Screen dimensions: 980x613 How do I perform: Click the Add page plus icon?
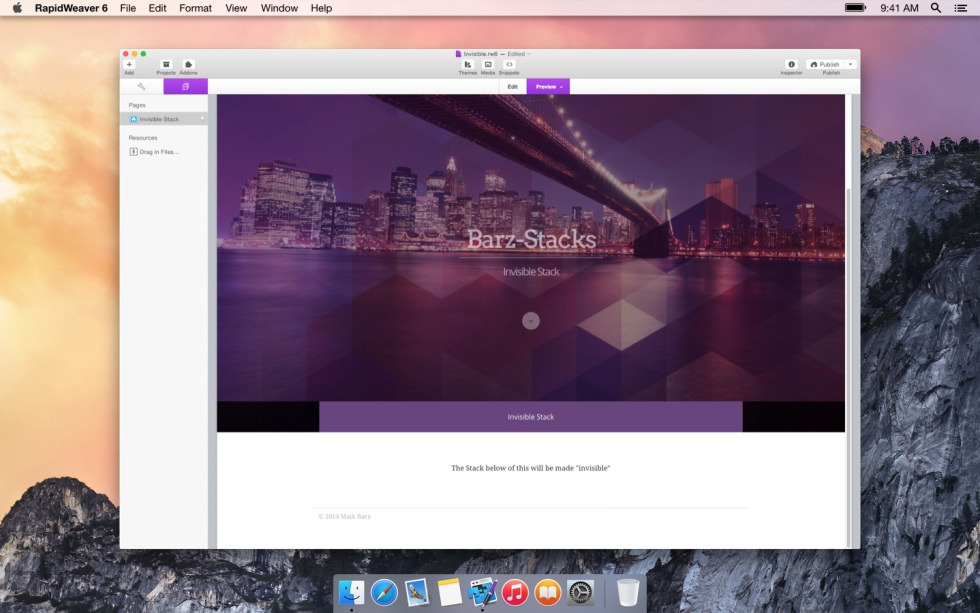(129, 64)
